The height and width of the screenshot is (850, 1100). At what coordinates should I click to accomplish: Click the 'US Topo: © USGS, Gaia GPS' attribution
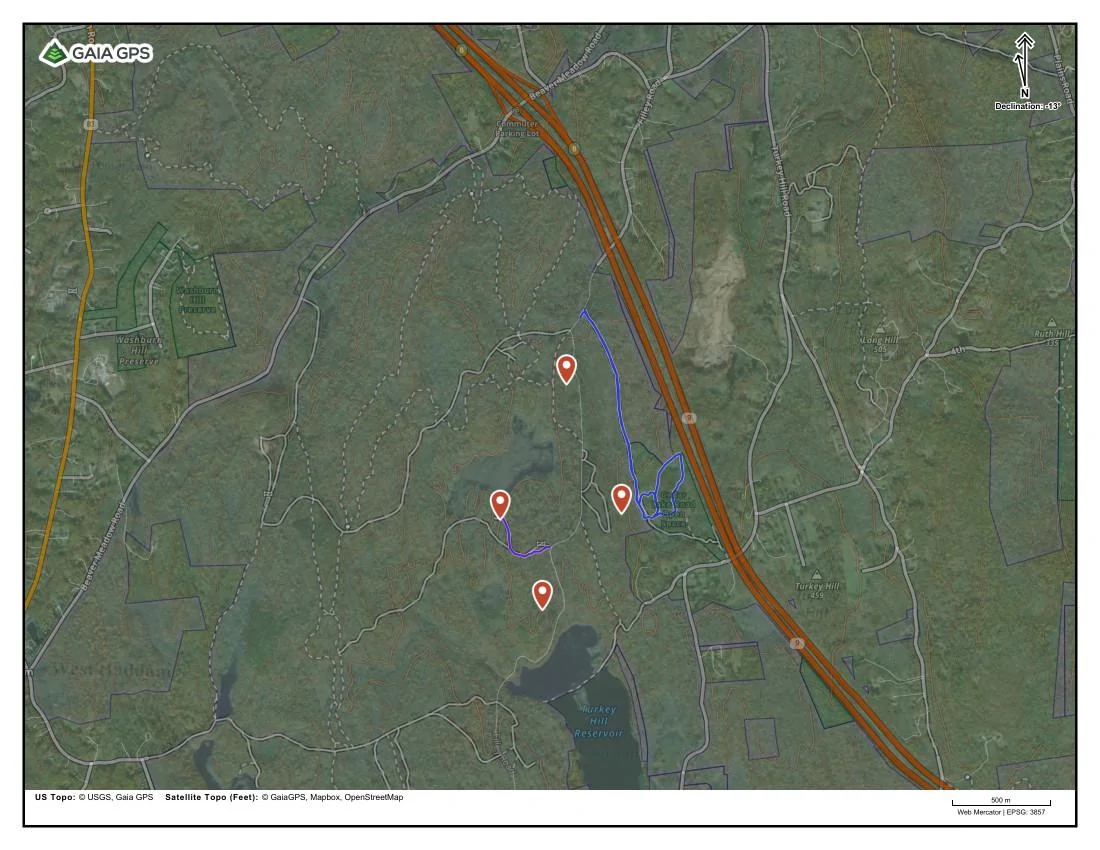[x=93, y=797]
